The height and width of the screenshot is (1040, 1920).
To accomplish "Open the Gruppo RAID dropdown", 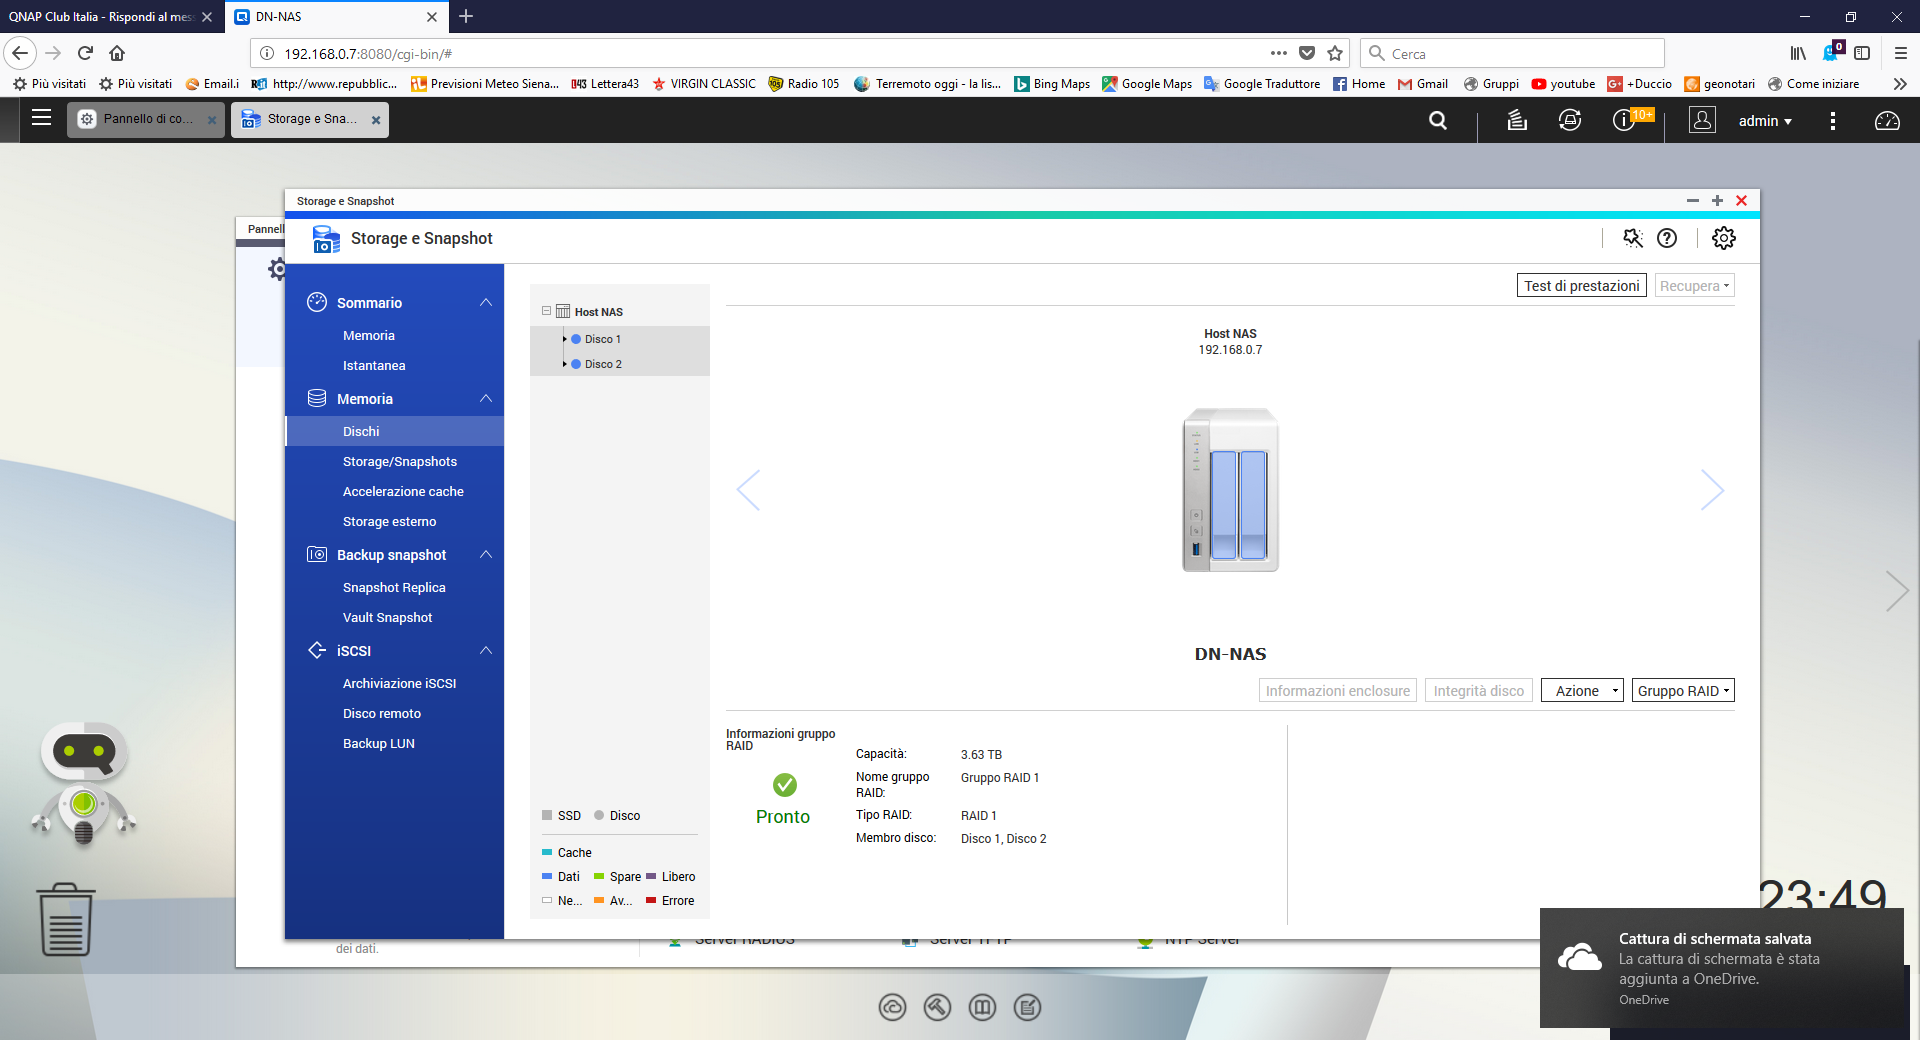I will 1683,691.
